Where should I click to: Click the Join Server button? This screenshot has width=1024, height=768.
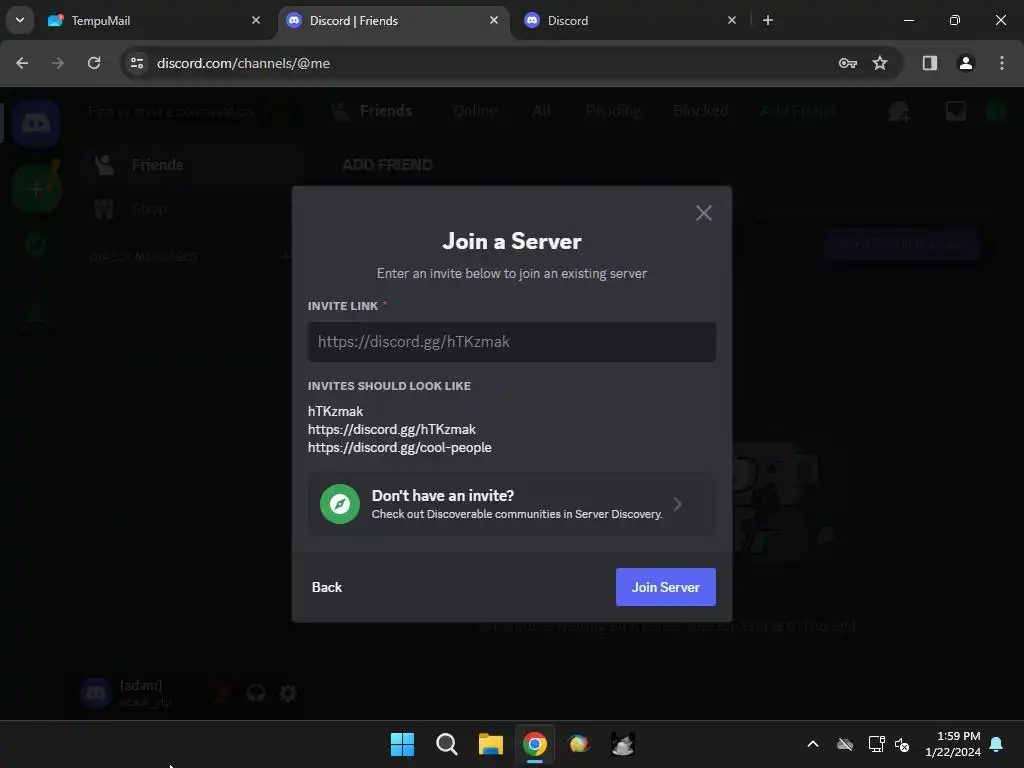click(x=665, y=587)
